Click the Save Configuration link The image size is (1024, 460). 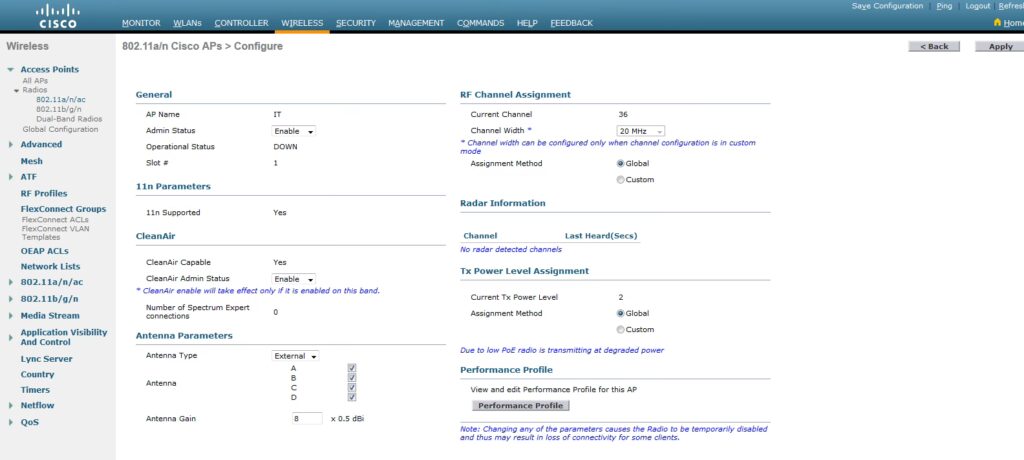pos(887,6)
